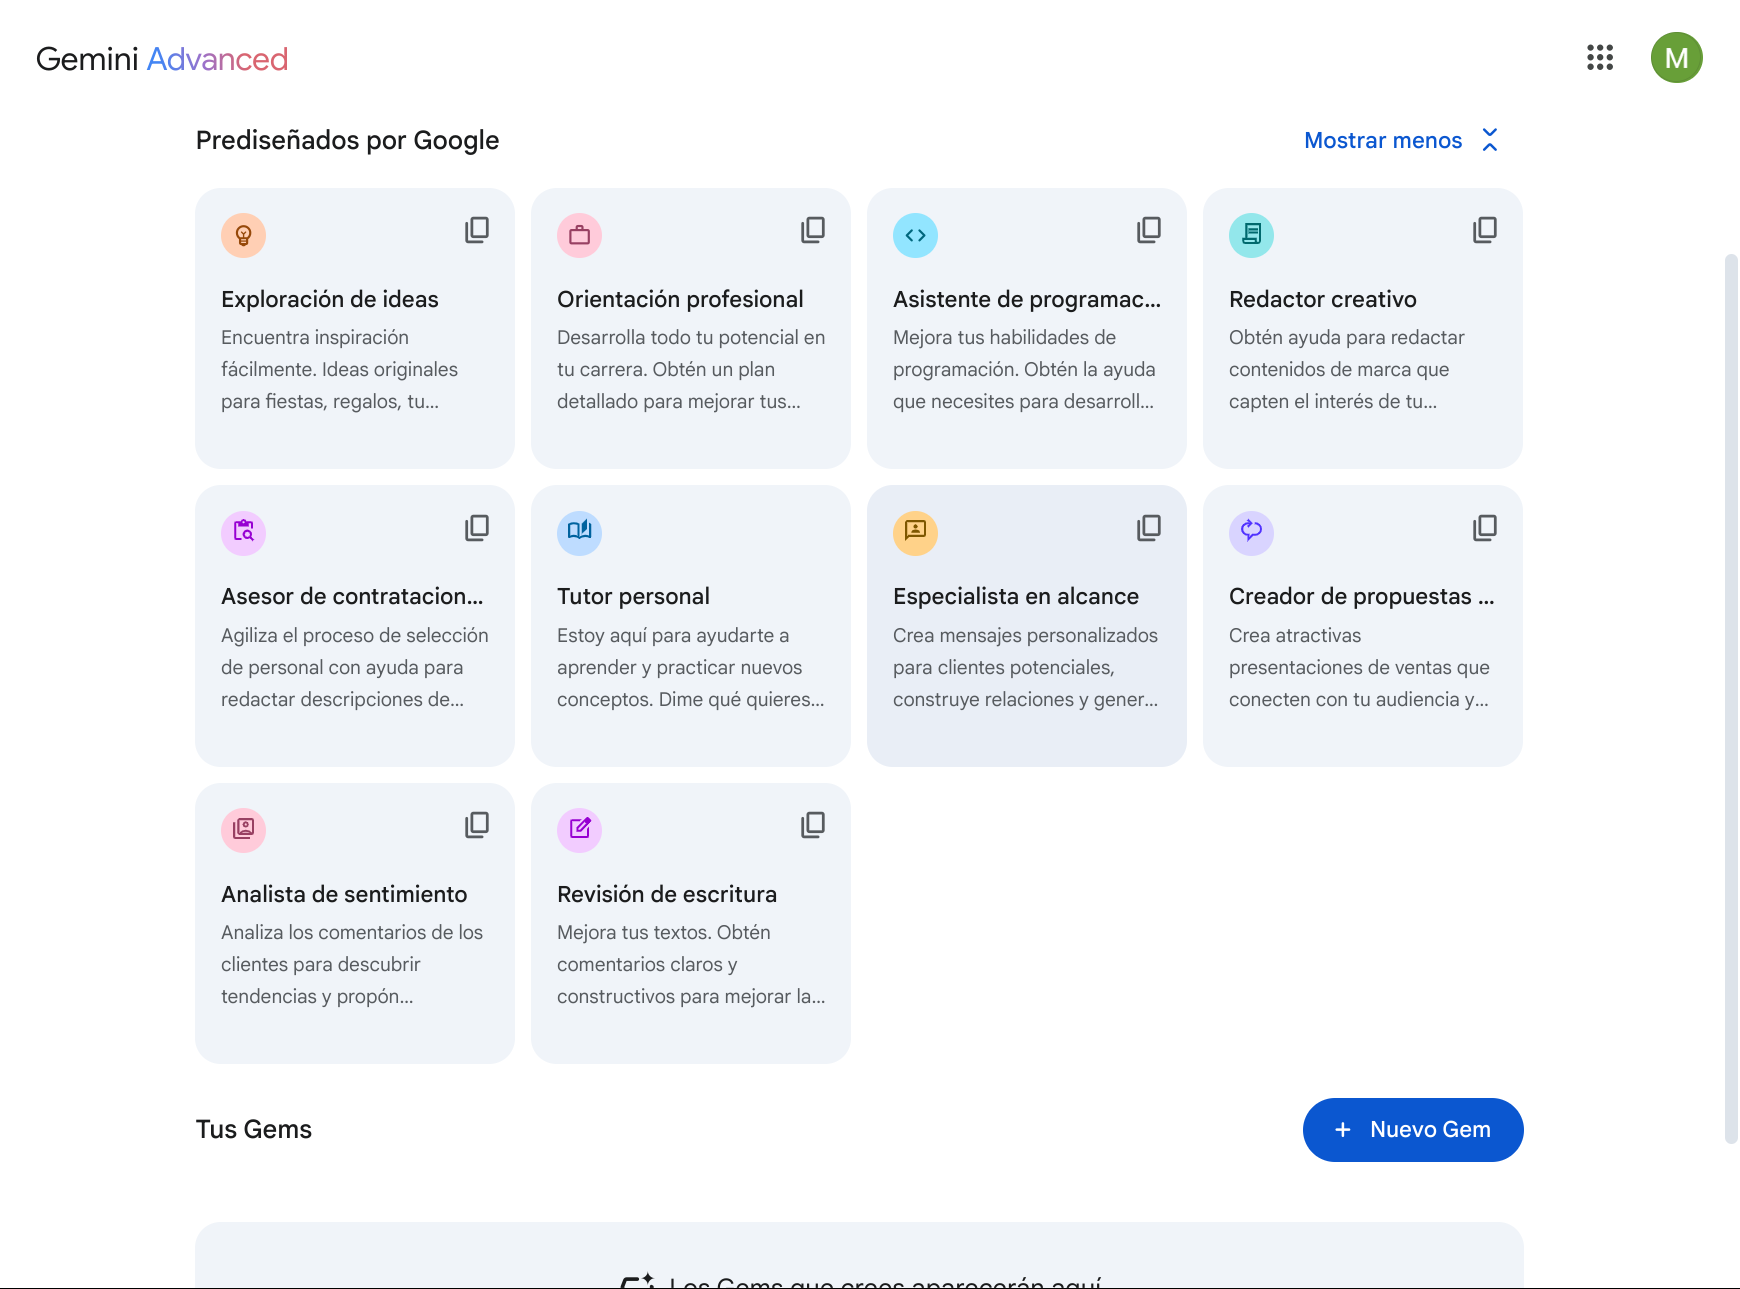The height and width of the screenshot is (1289, 1740).
Task: Click the lightbulb icon for Exploración de ideas
Action: coord(243,236)
